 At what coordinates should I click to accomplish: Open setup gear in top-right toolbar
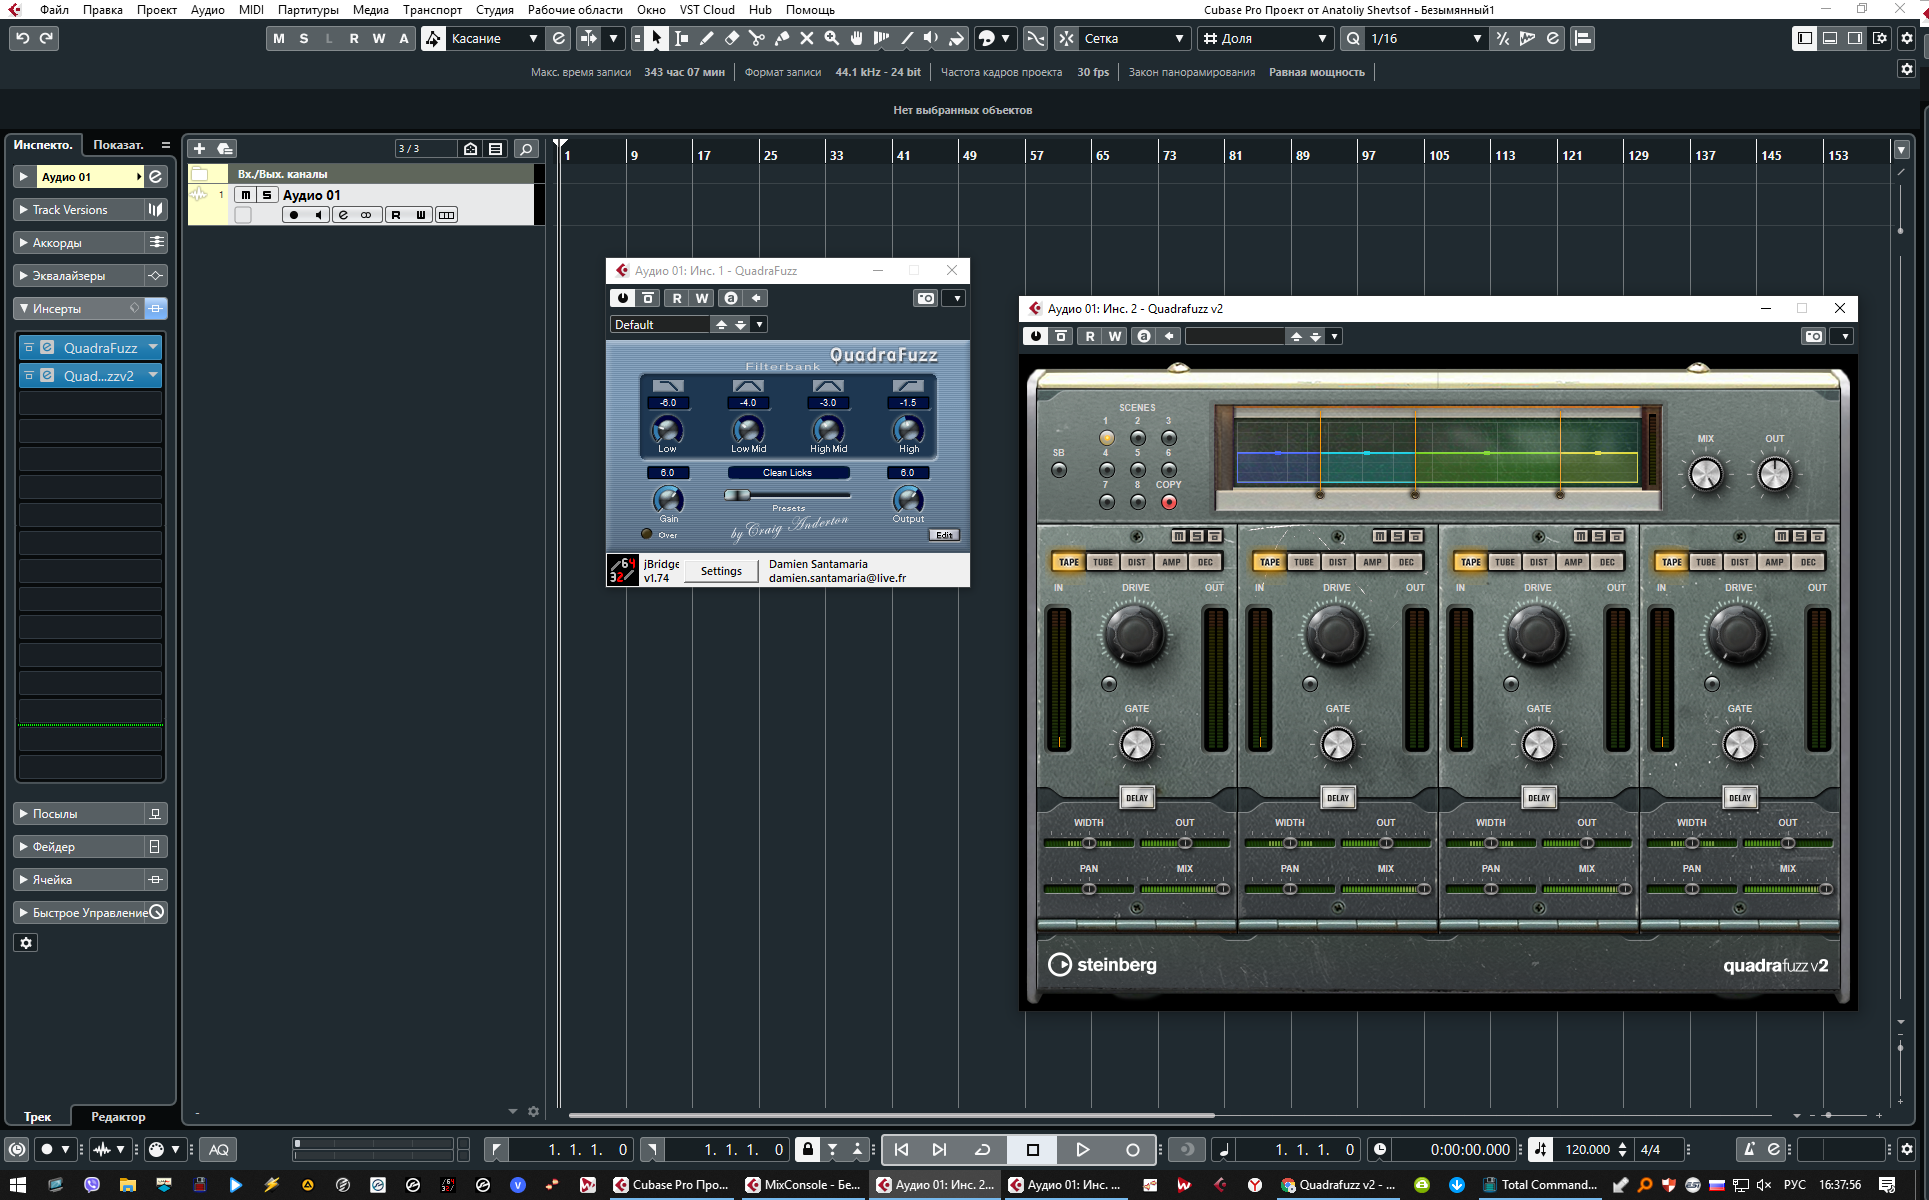coord(1907,38)
